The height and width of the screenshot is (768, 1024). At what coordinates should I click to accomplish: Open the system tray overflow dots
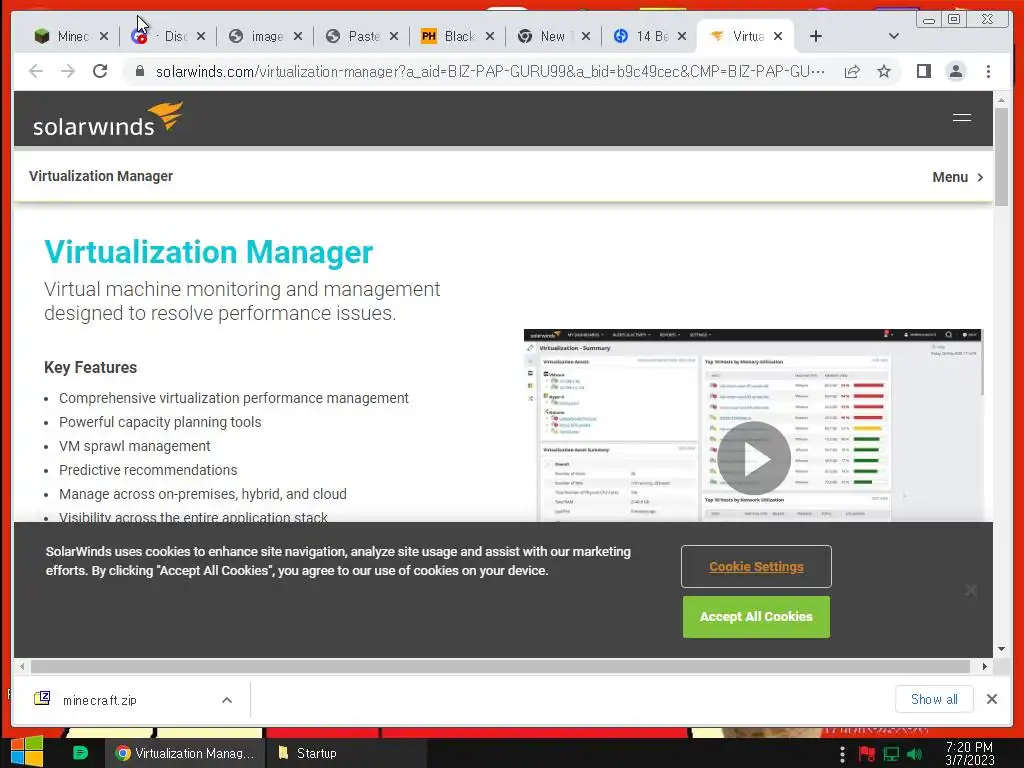coord(842,754)
